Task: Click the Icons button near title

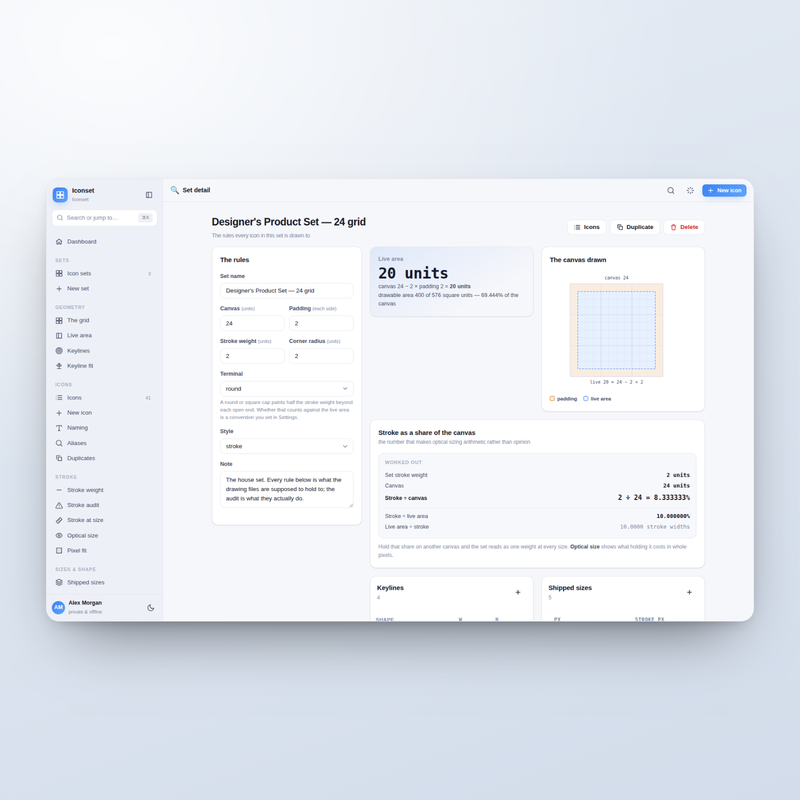Action: coord(587,227)
